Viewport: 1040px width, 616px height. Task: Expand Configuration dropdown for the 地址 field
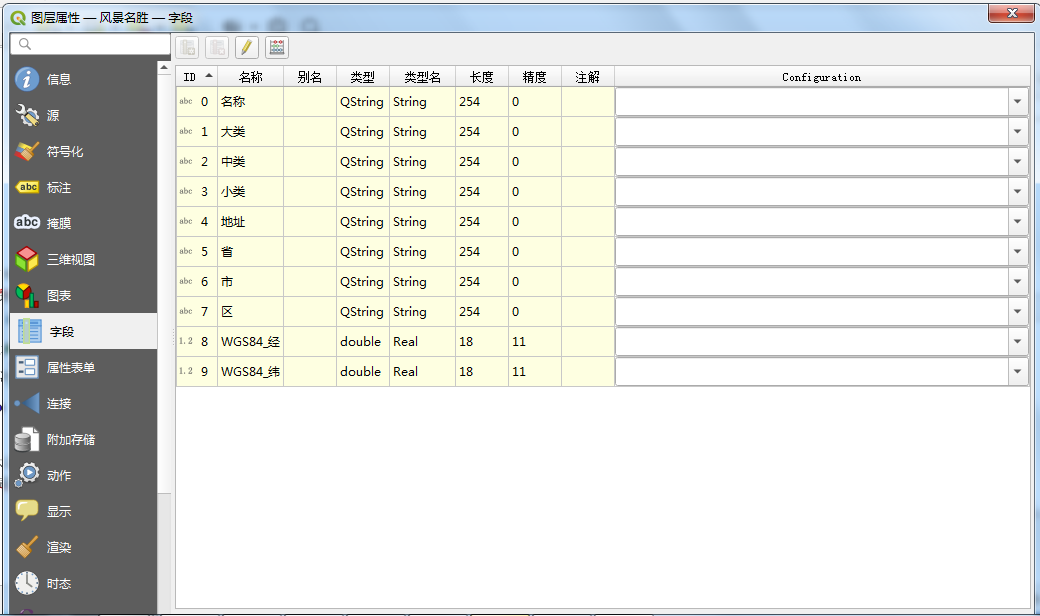click(1018, 222)
